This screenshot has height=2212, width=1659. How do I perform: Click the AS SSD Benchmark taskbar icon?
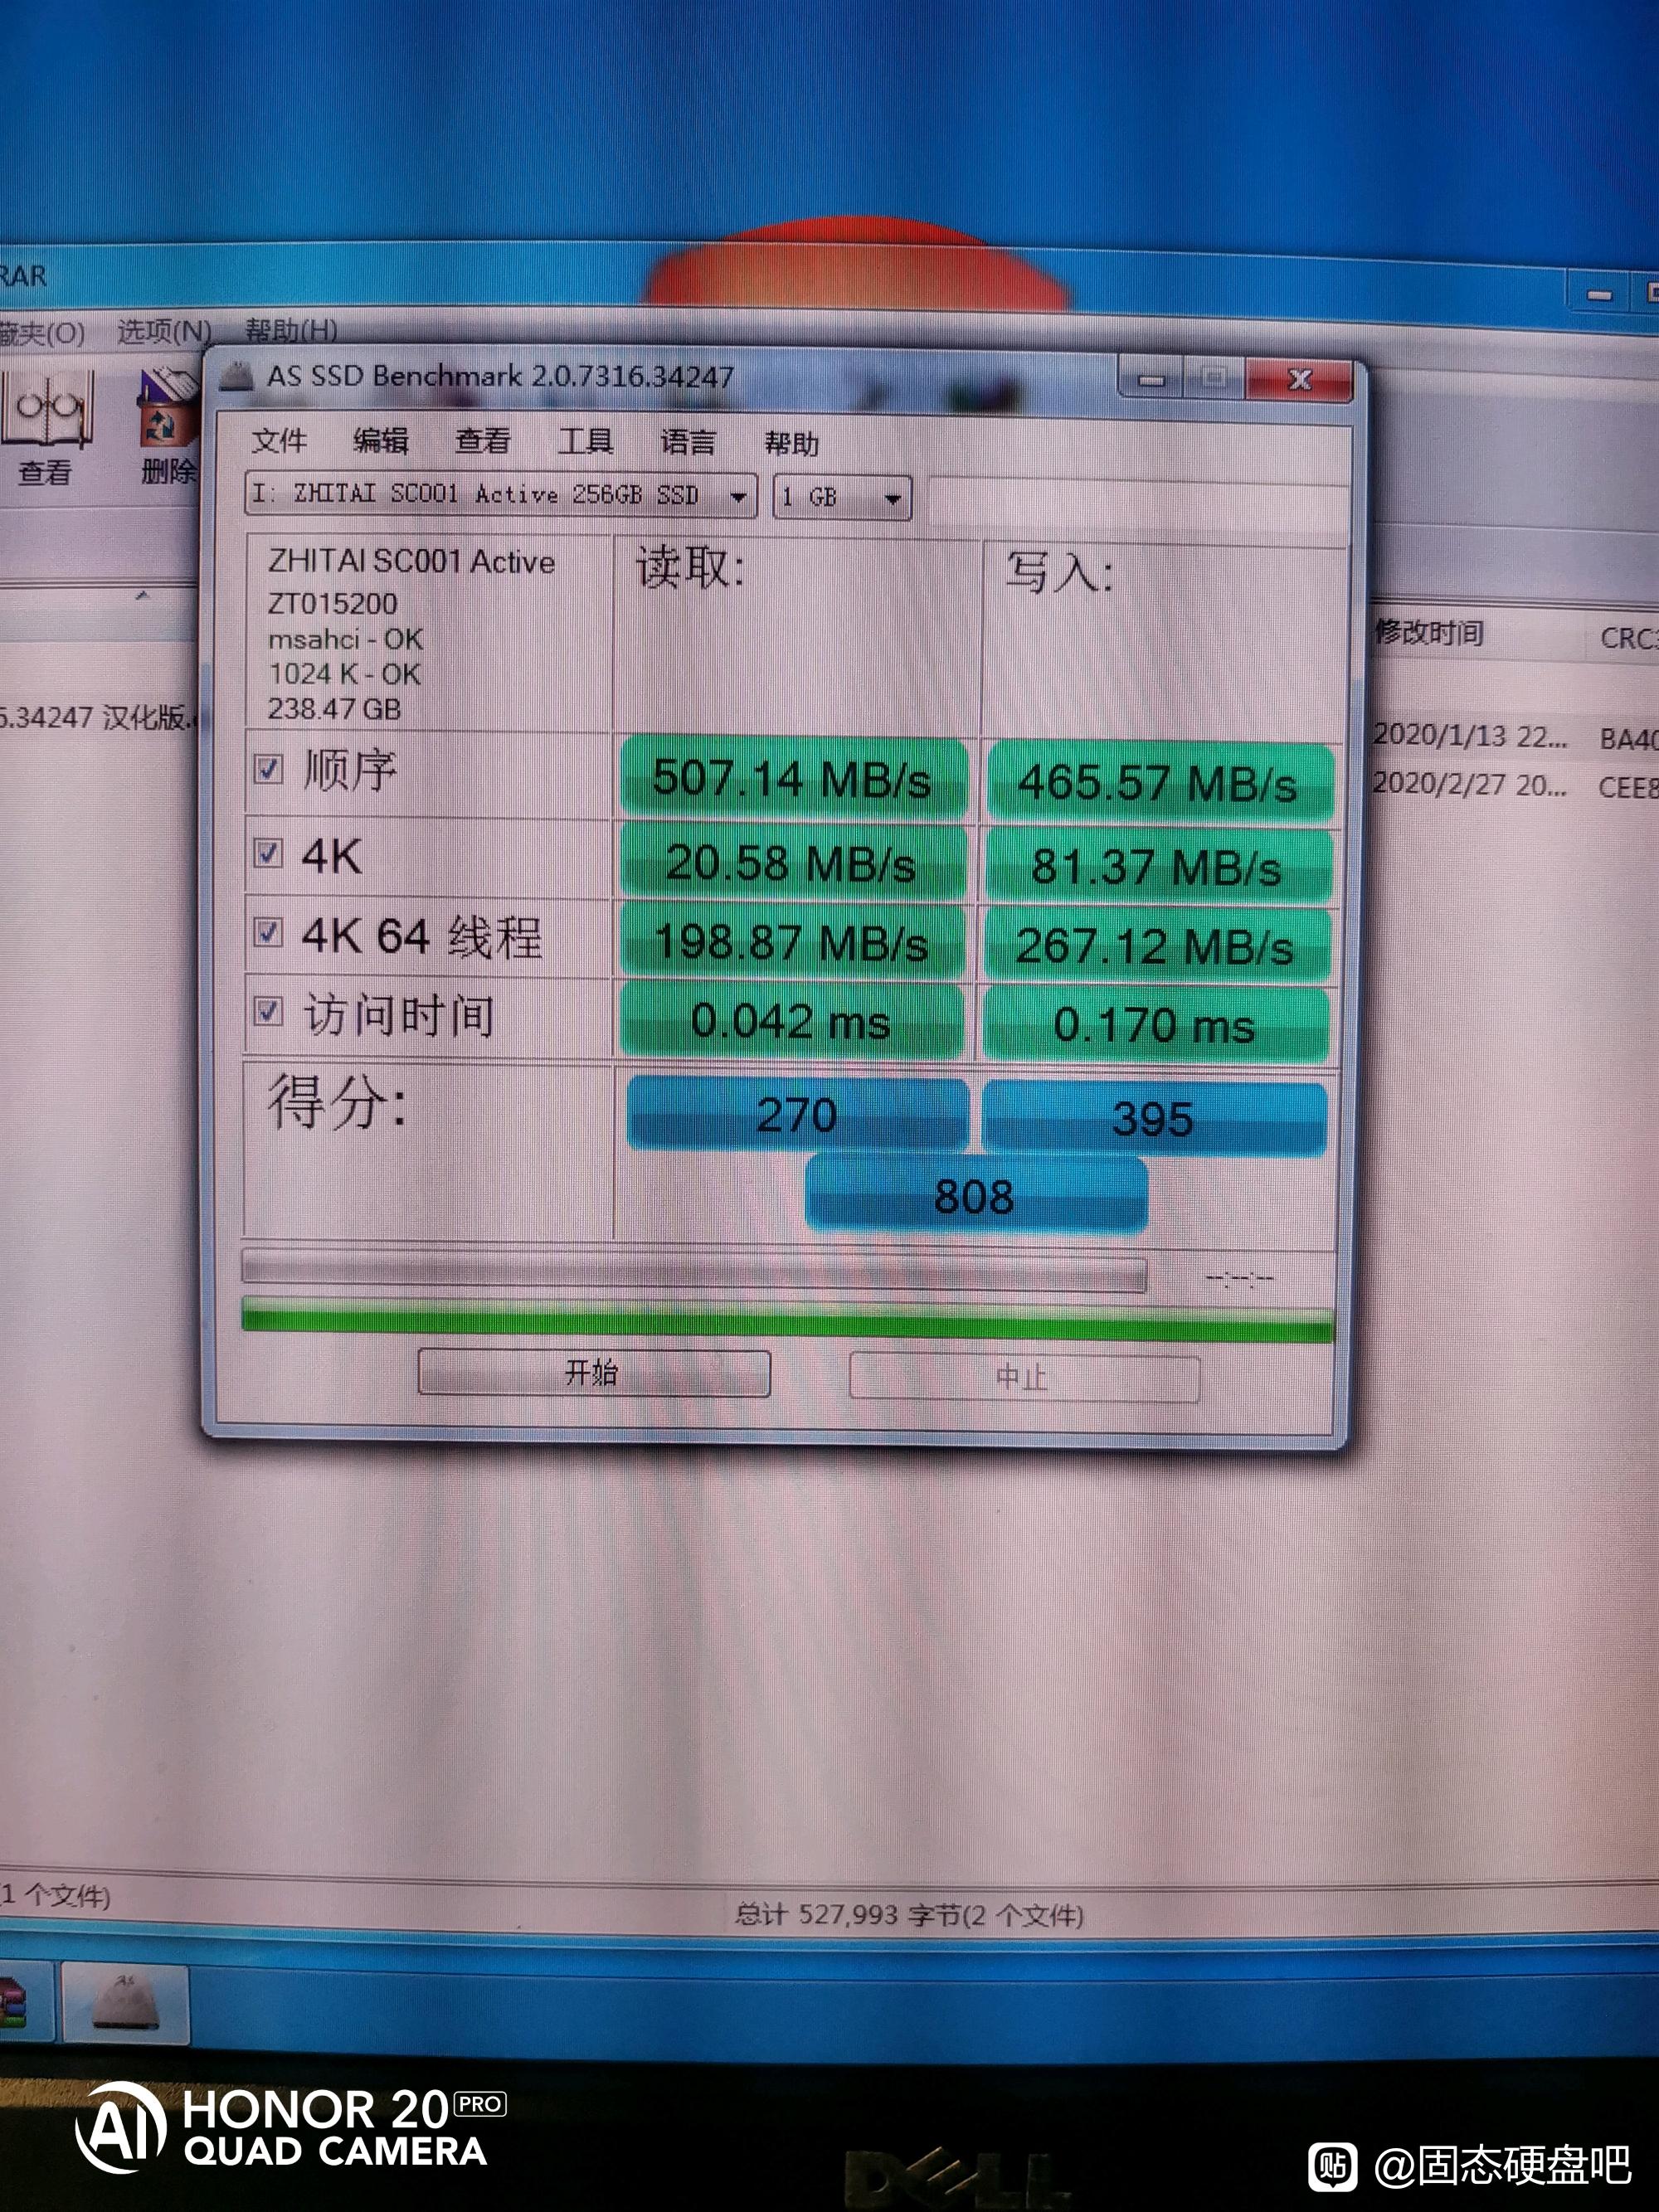click(x=126, y=2002)
